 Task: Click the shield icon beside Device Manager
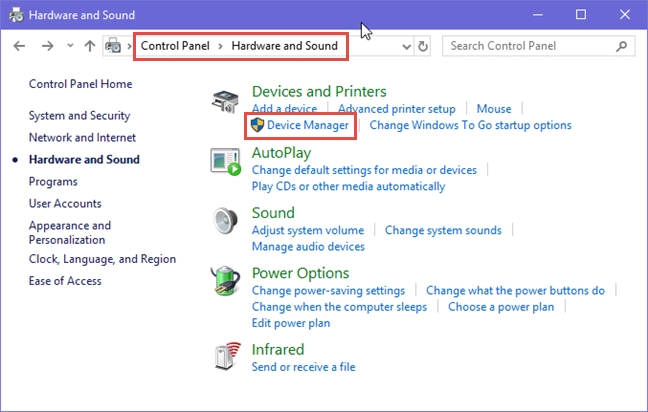click(257, 125)
